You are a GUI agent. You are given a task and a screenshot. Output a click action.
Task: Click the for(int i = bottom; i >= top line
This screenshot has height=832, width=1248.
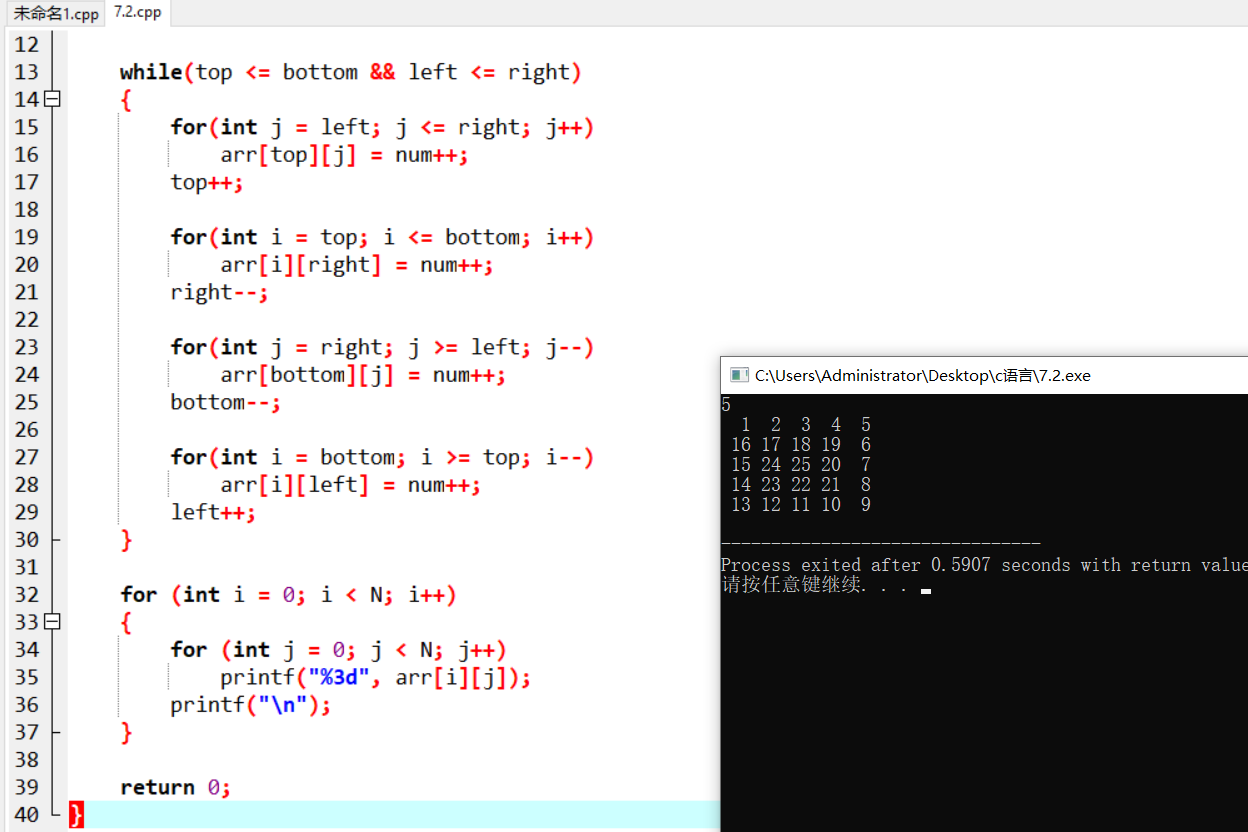point(382,457)
